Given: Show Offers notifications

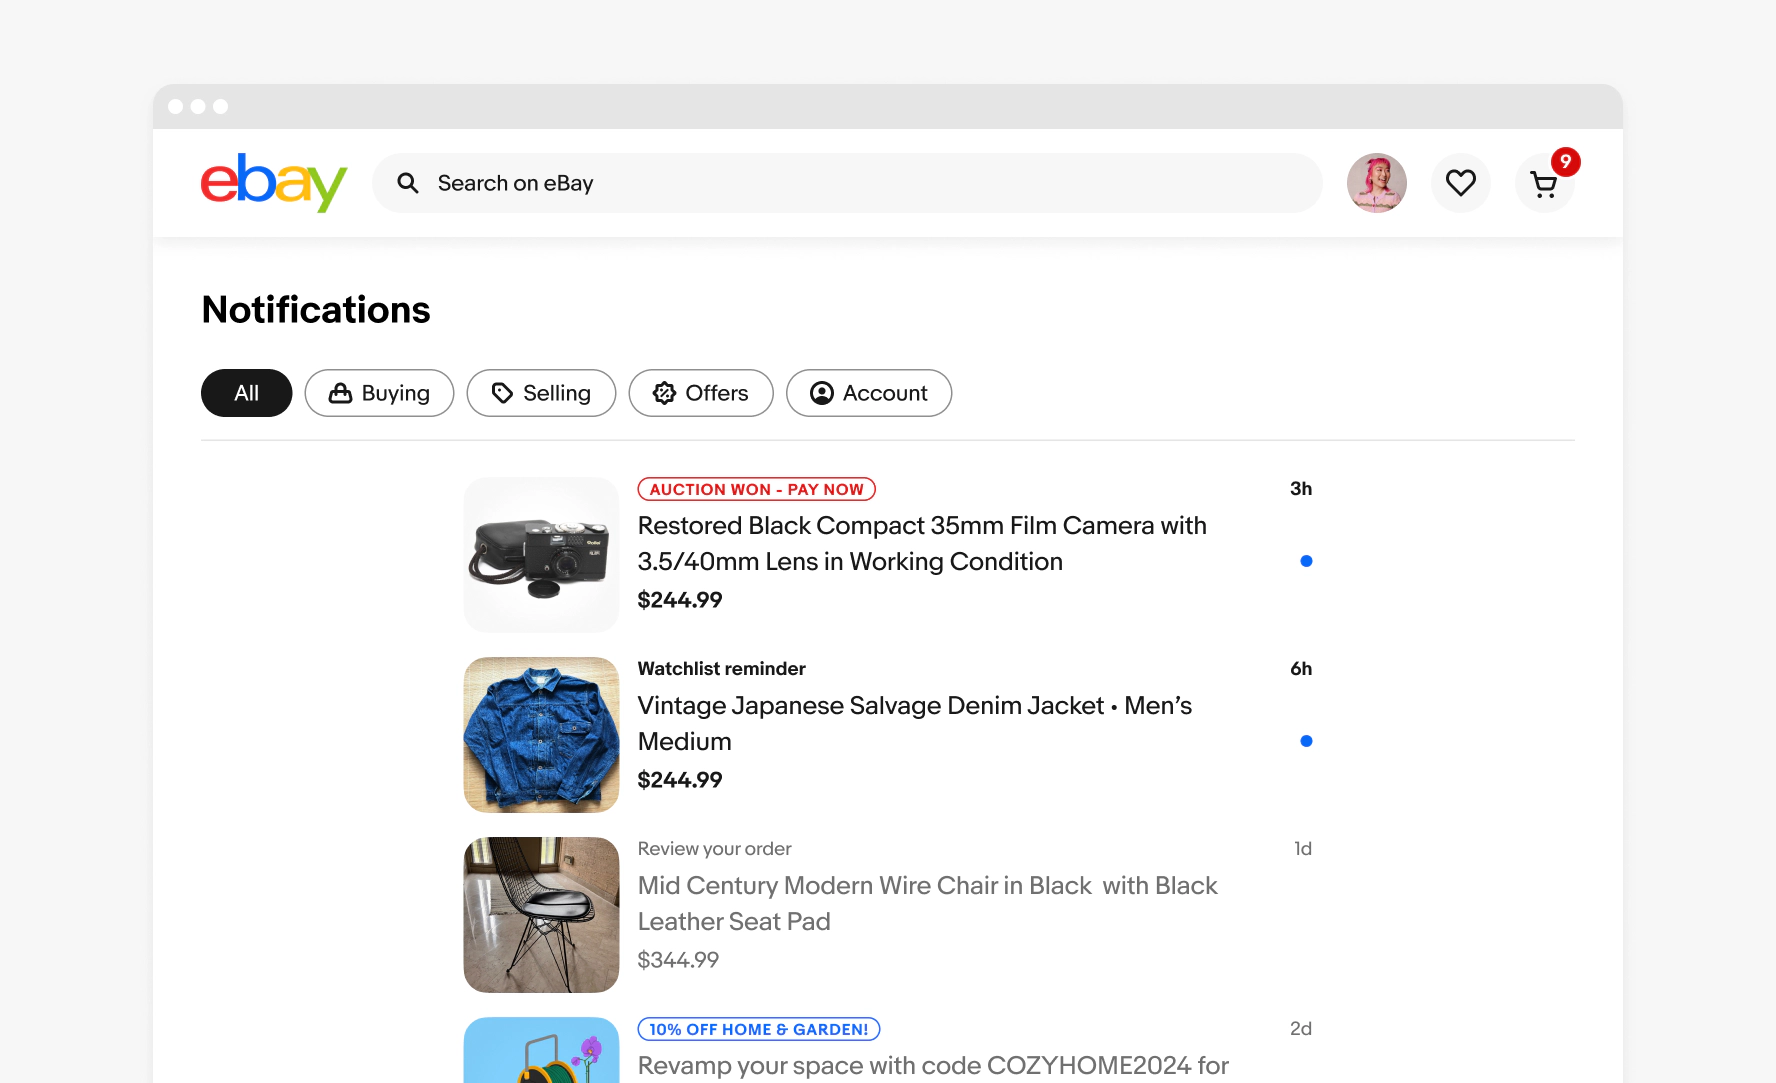Looking at the screenshot, I should pyautogui.click(x=701, y=393).
